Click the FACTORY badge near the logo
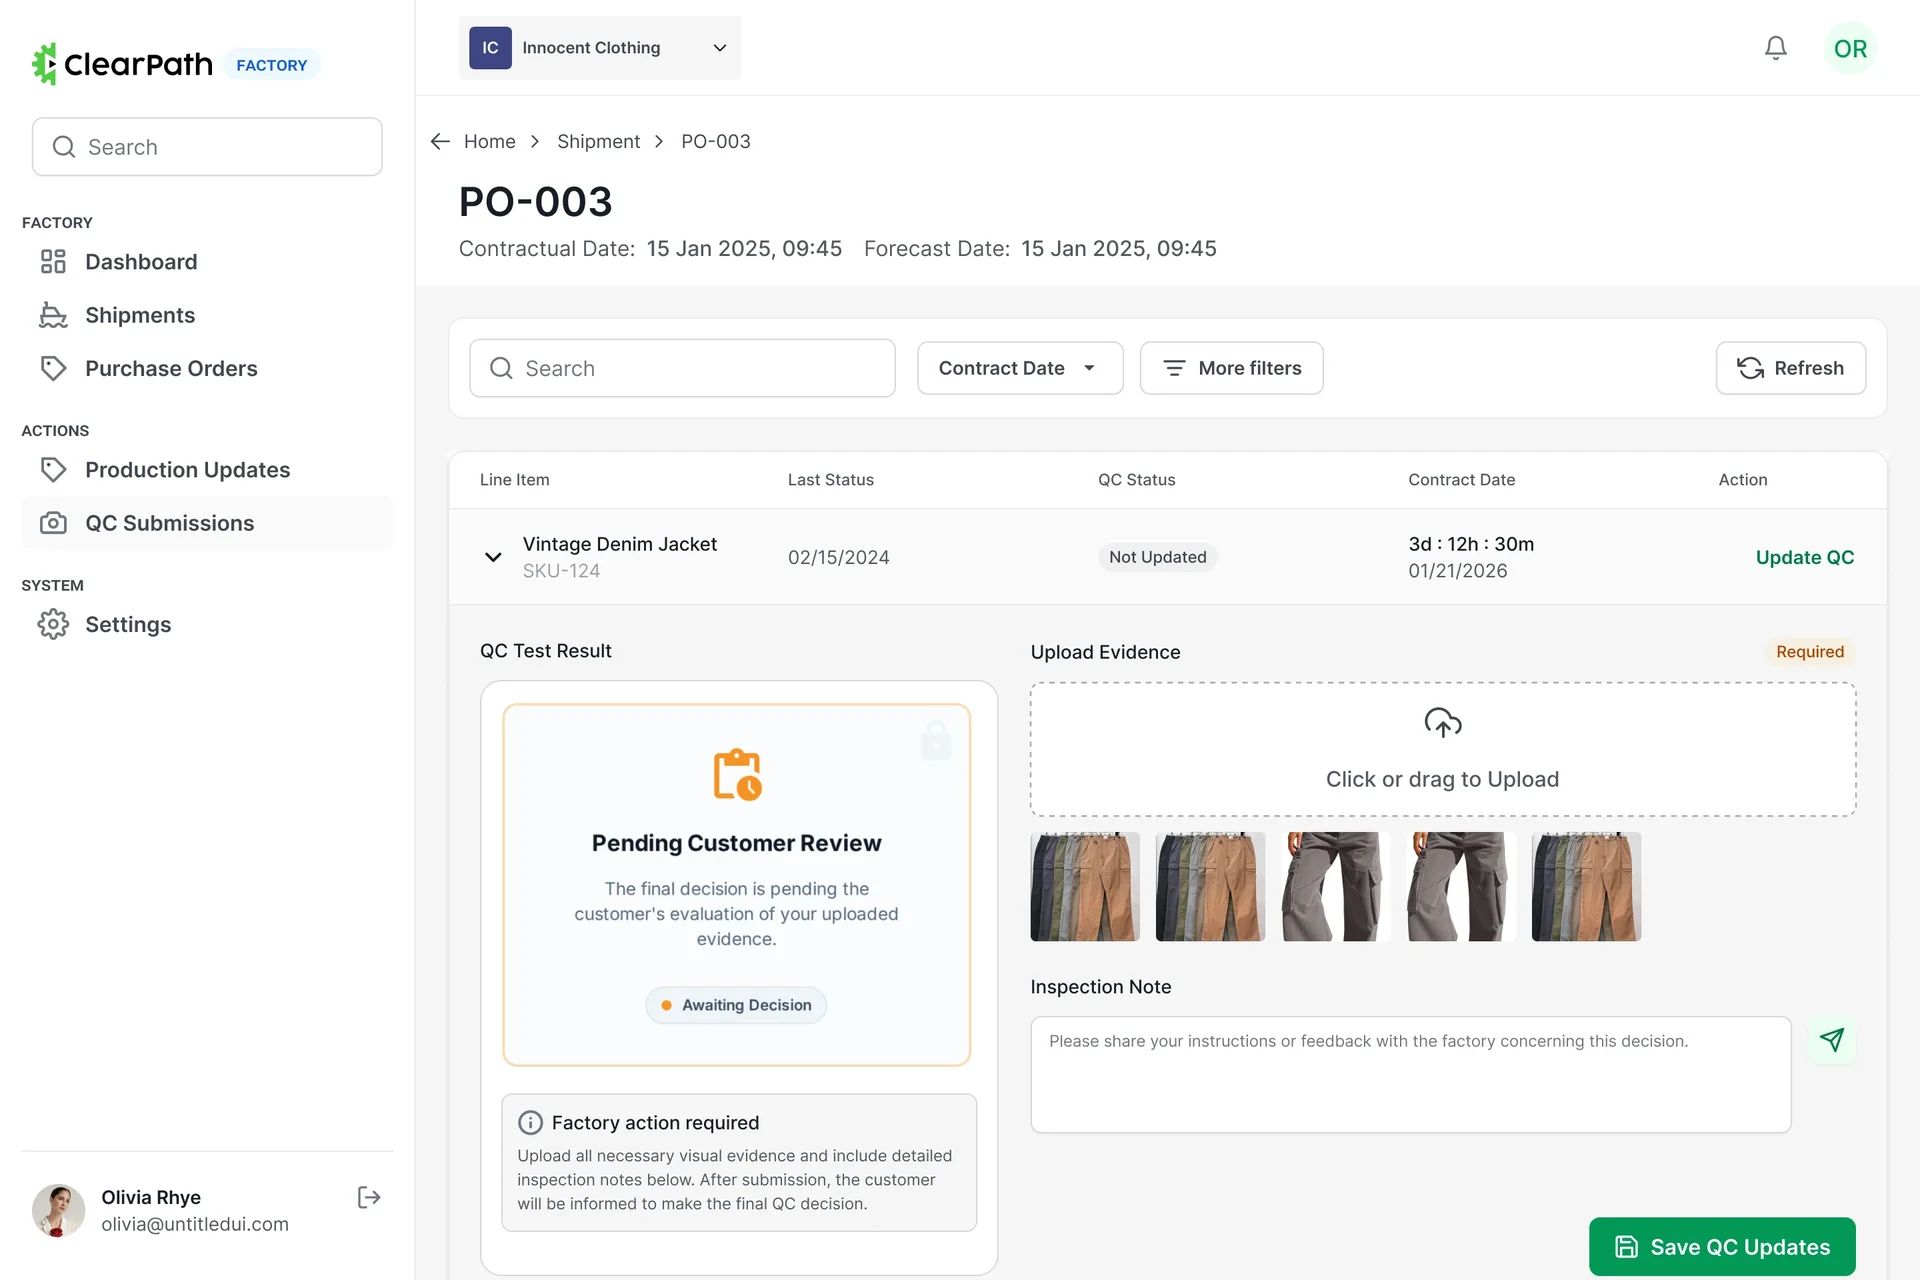 coord(271,65)
